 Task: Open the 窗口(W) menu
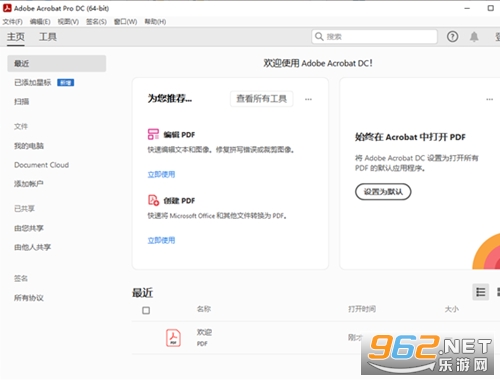(125, 22)
